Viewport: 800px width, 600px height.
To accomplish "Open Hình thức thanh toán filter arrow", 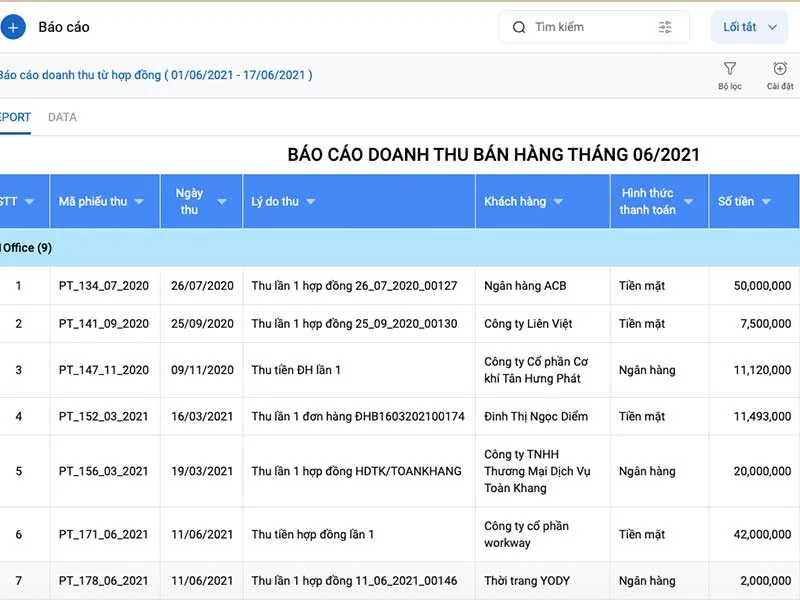I will click(688, 202).
